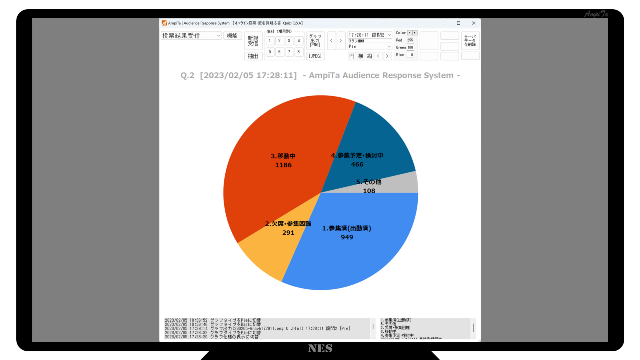Click the AmpiTa app icon in title bar

tap(164, 23)
